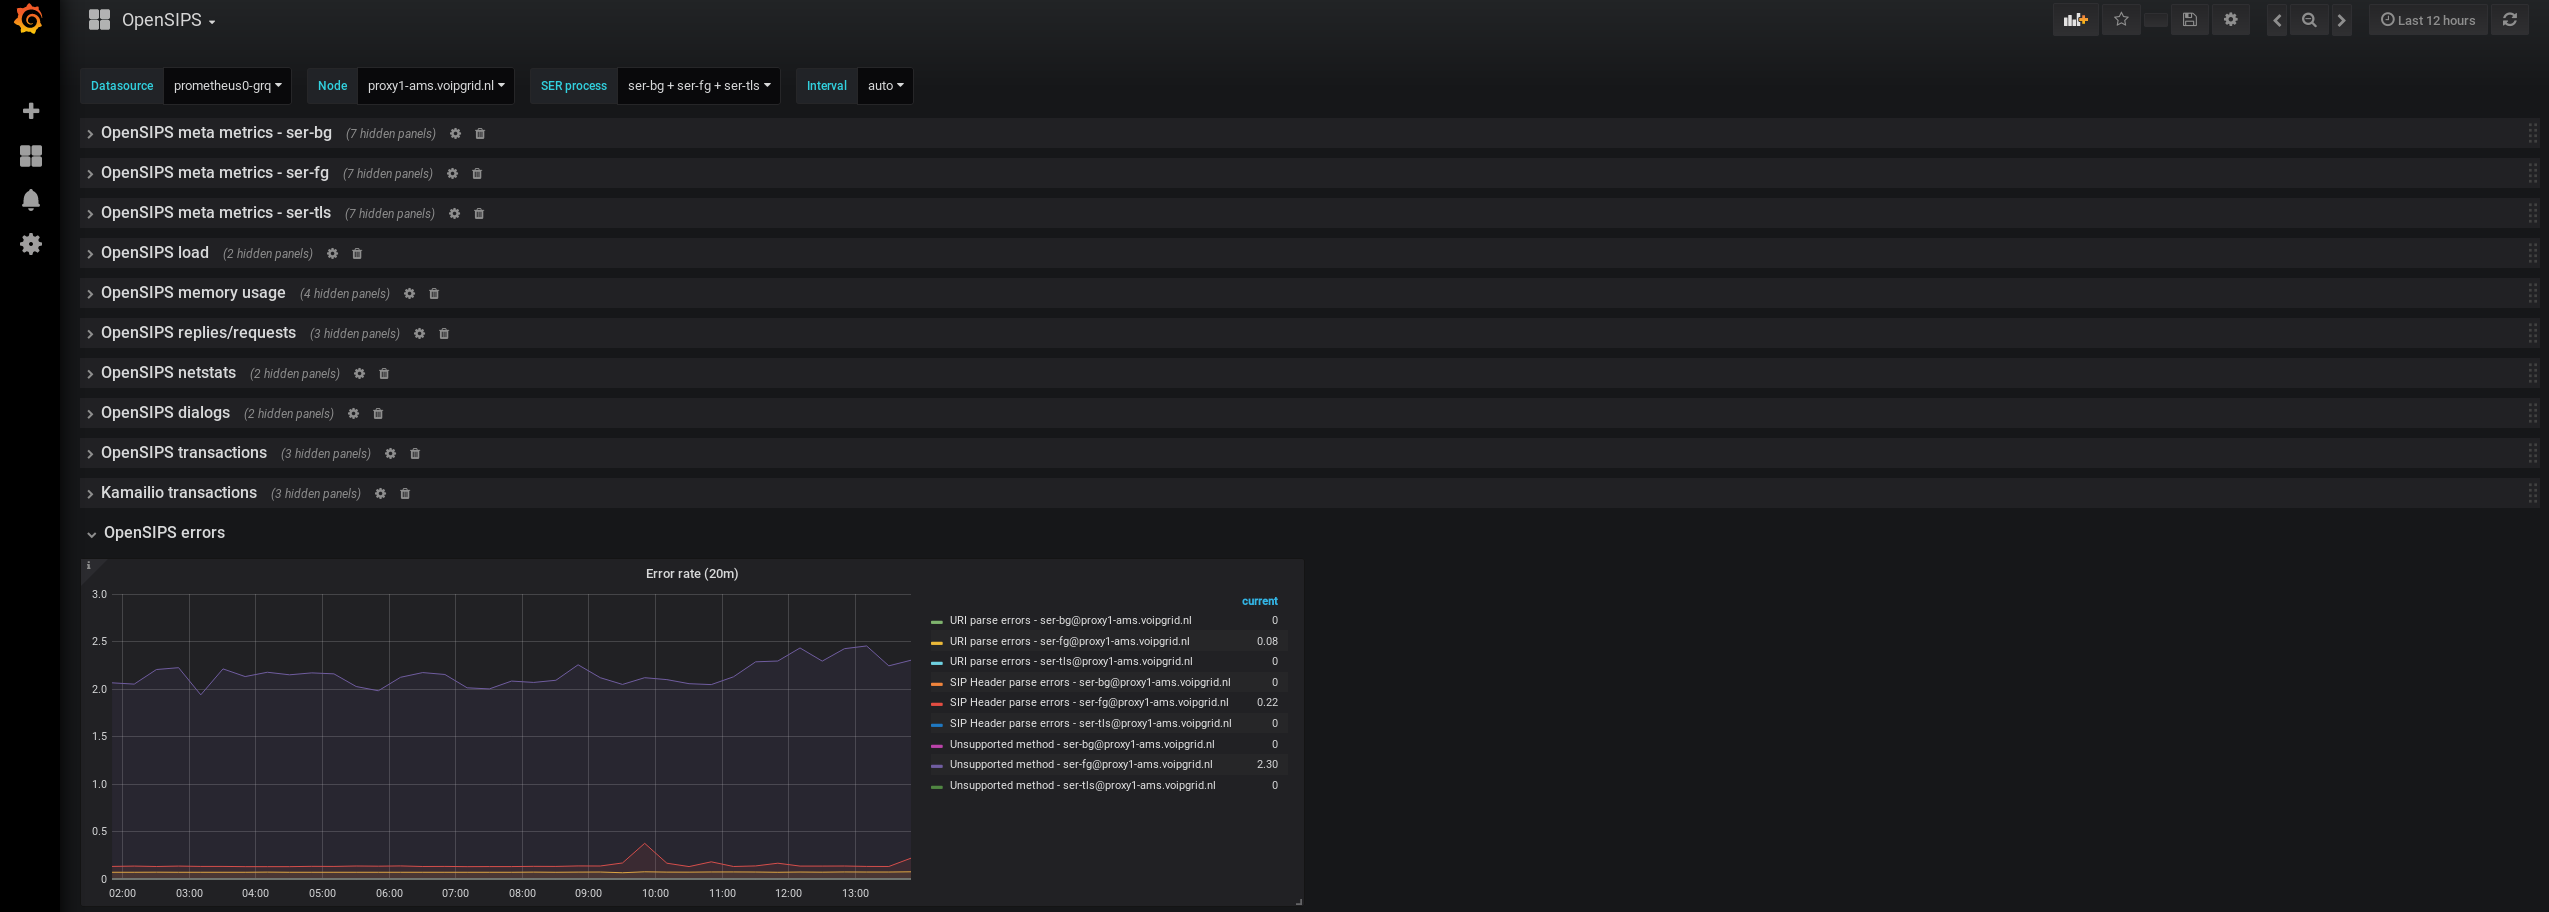Collapse the OpenSIPS errors row

[x=164, y=533]
